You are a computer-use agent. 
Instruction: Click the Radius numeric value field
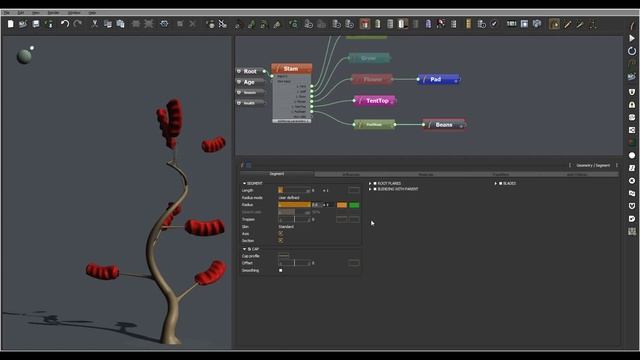point(317,205)
